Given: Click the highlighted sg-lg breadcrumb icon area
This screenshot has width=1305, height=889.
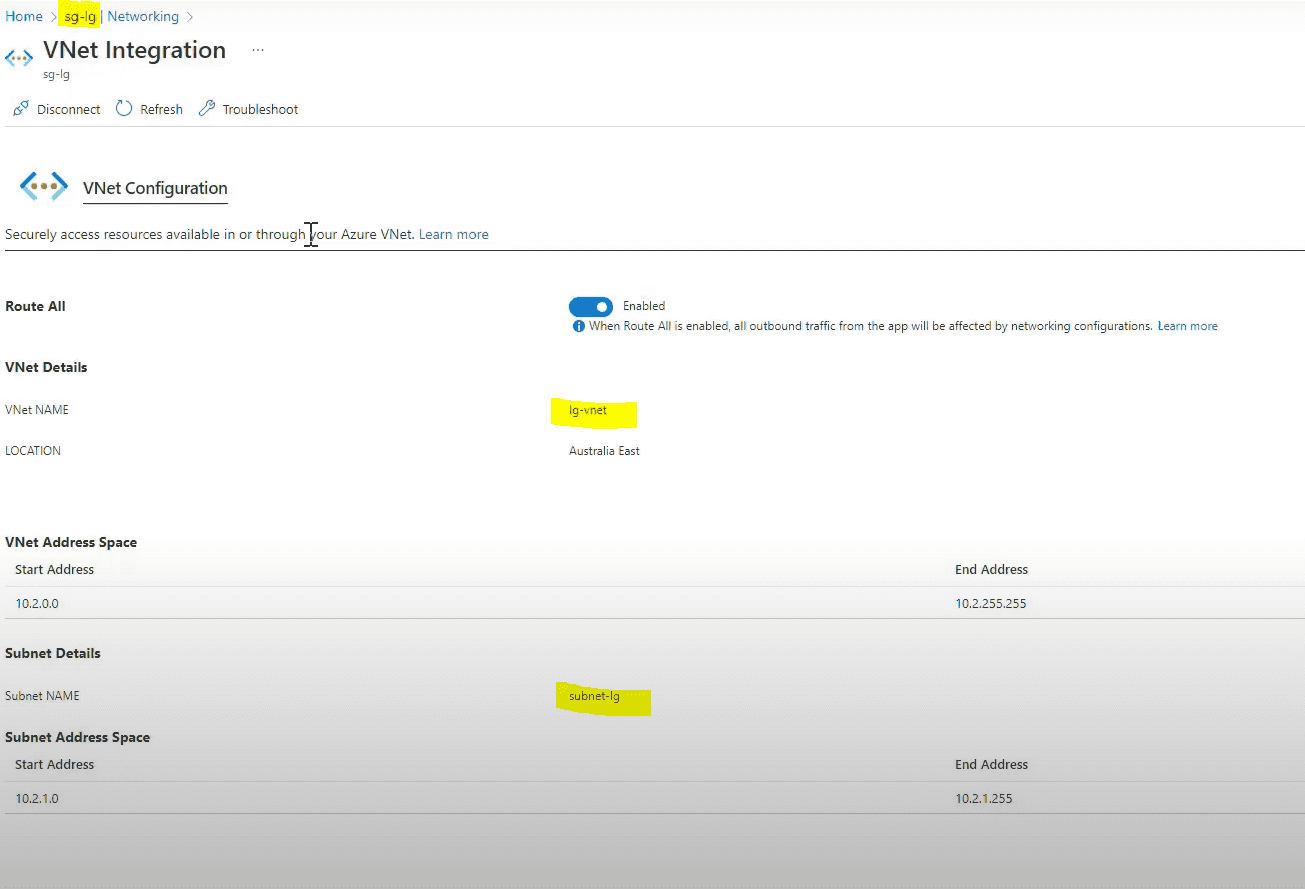Looking at the screenshot, I should (78, 15).
